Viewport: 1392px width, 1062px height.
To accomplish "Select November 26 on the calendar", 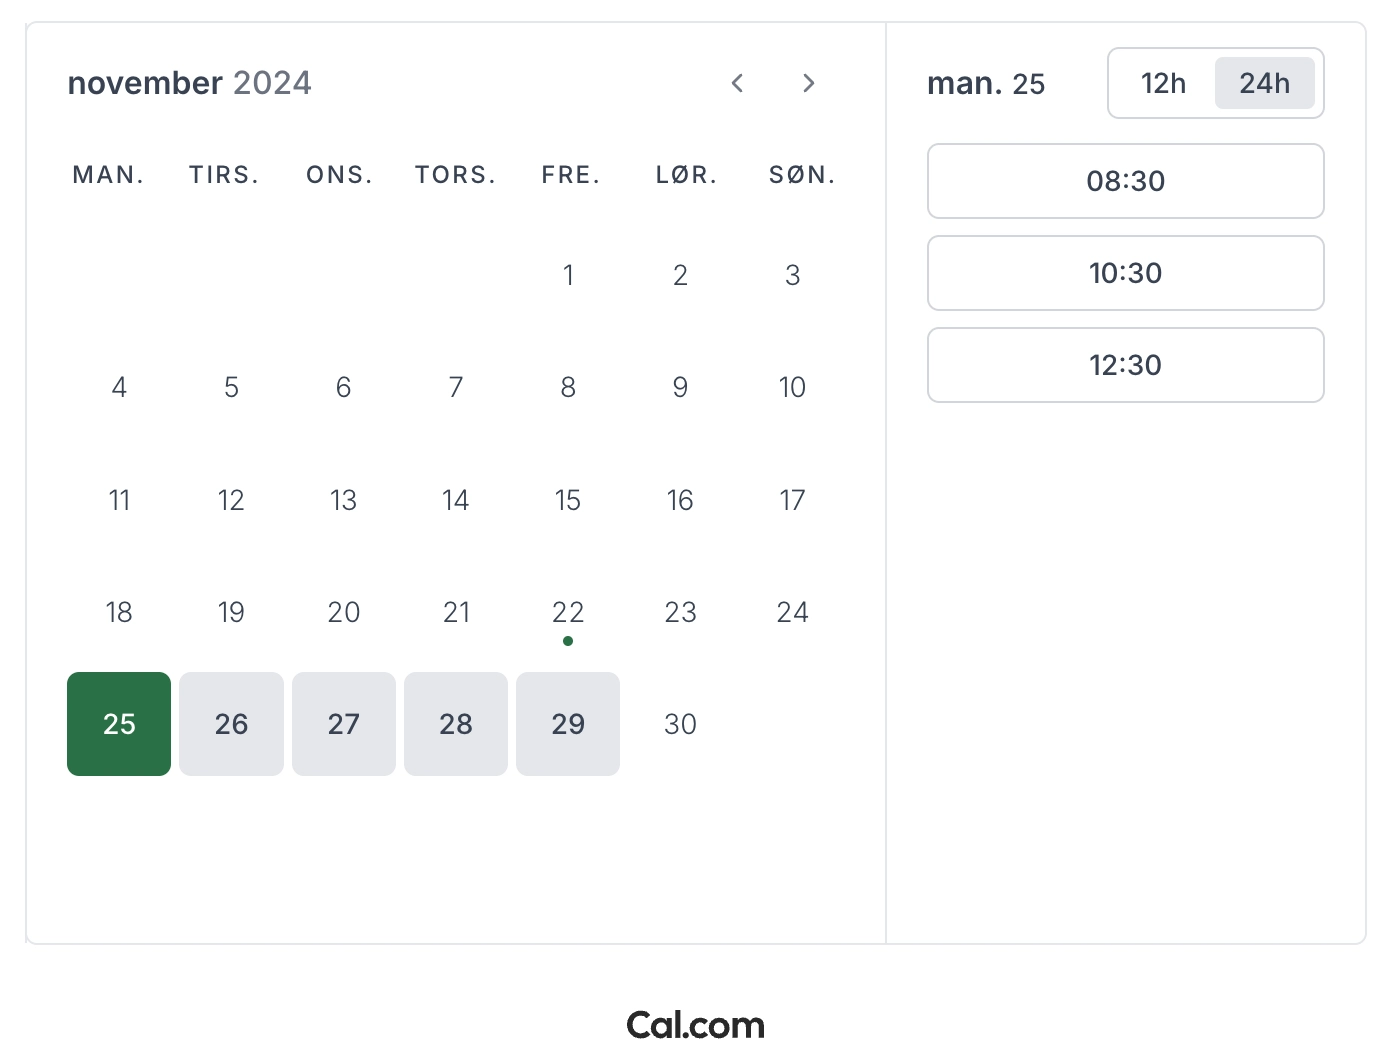I will (x=231, y=724).
